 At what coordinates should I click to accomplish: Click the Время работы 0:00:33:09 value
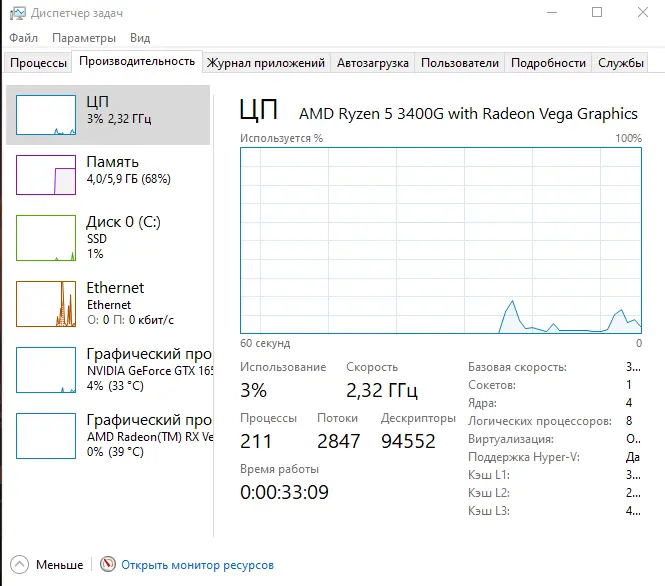tap(284, 492)
